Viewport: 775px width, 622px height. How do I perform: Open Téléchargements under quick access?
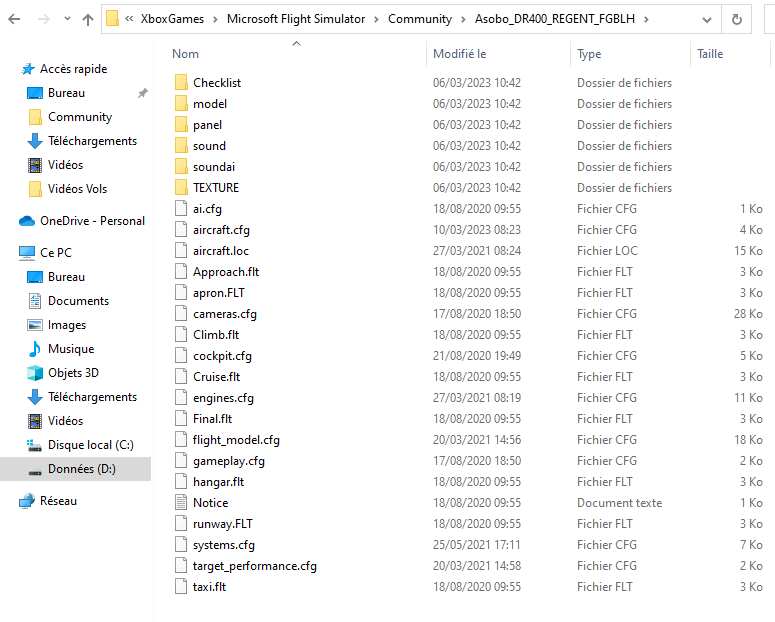92,141
